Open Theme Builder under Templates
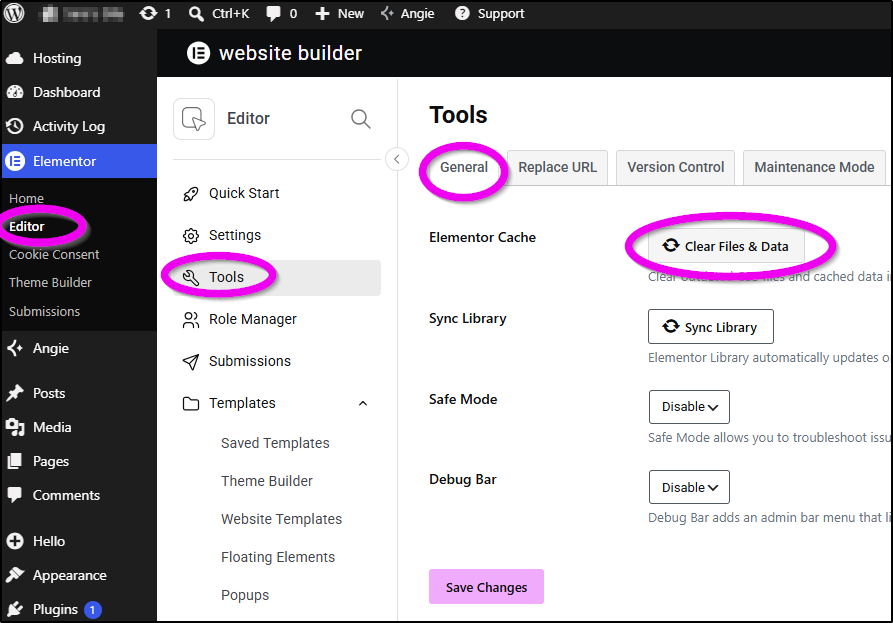The height and width of the screenshot is (623, 893). coord(267,481)
